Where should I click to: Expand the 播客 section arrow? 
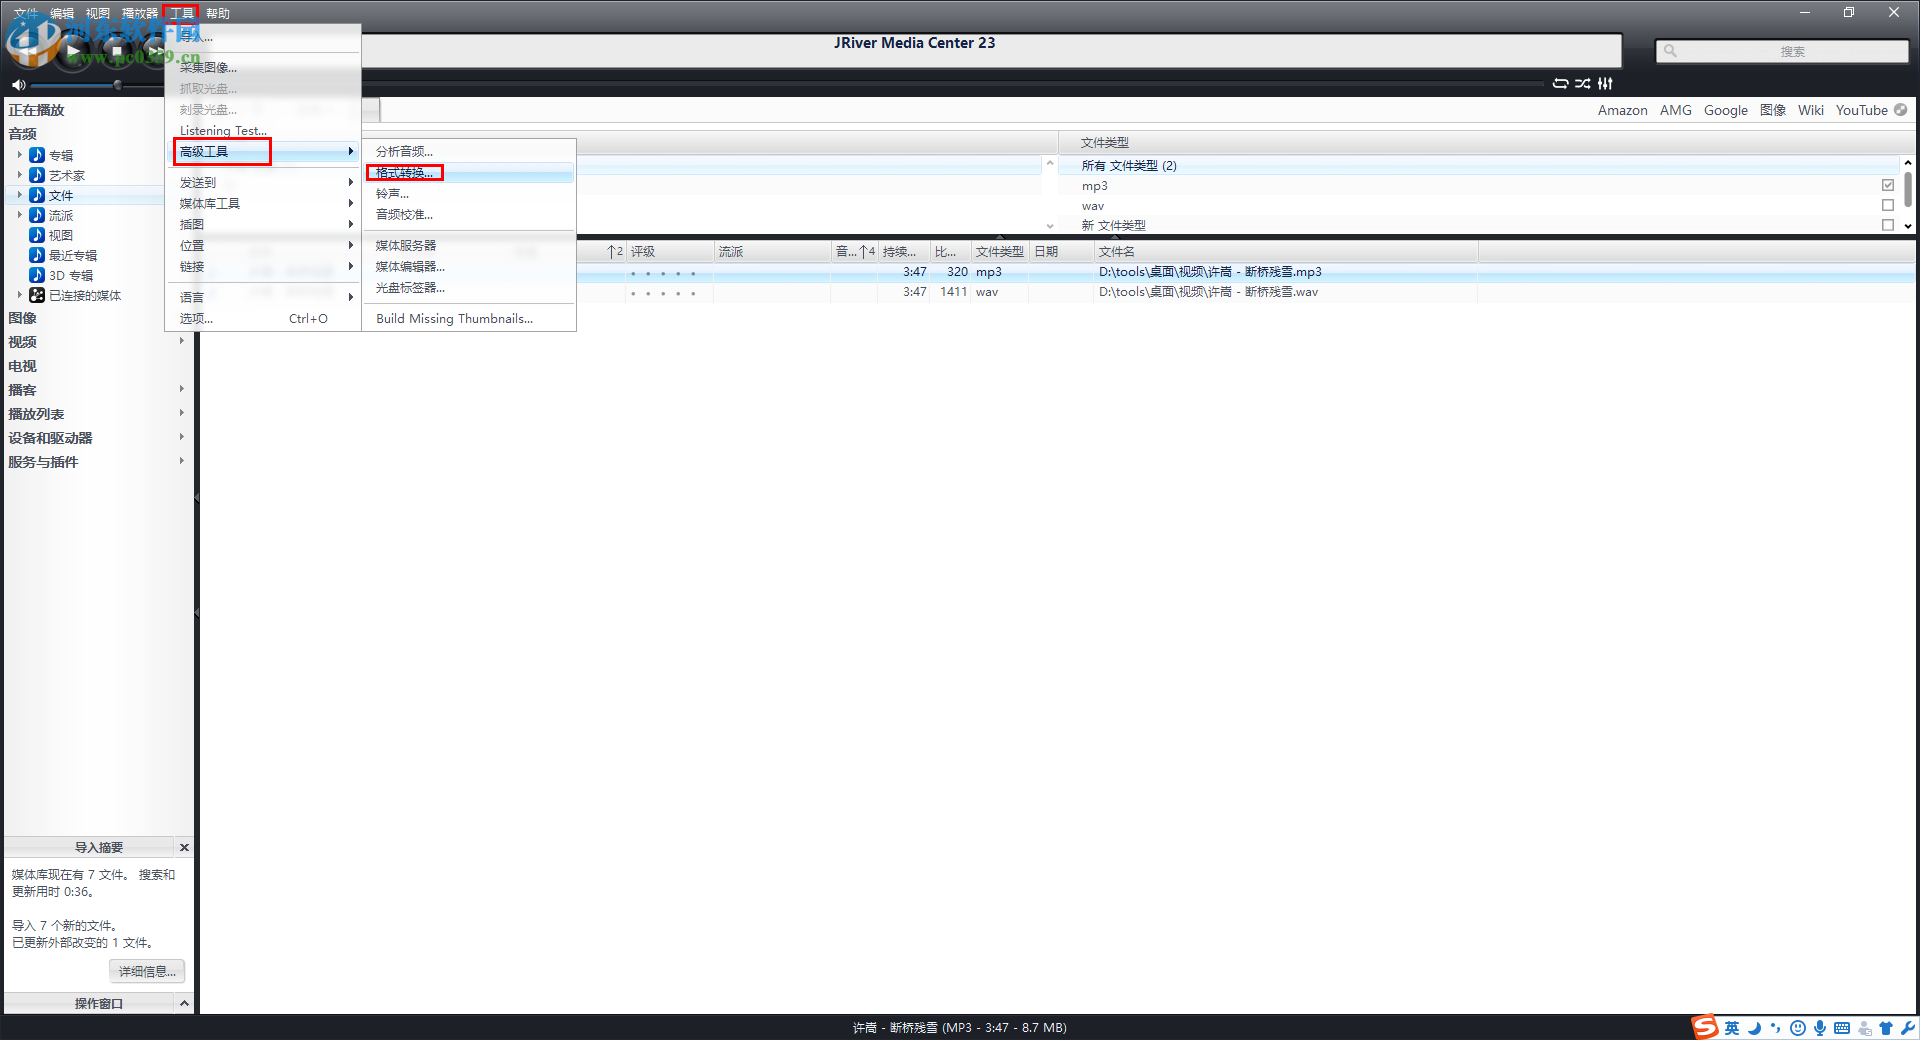coord(181,389)
